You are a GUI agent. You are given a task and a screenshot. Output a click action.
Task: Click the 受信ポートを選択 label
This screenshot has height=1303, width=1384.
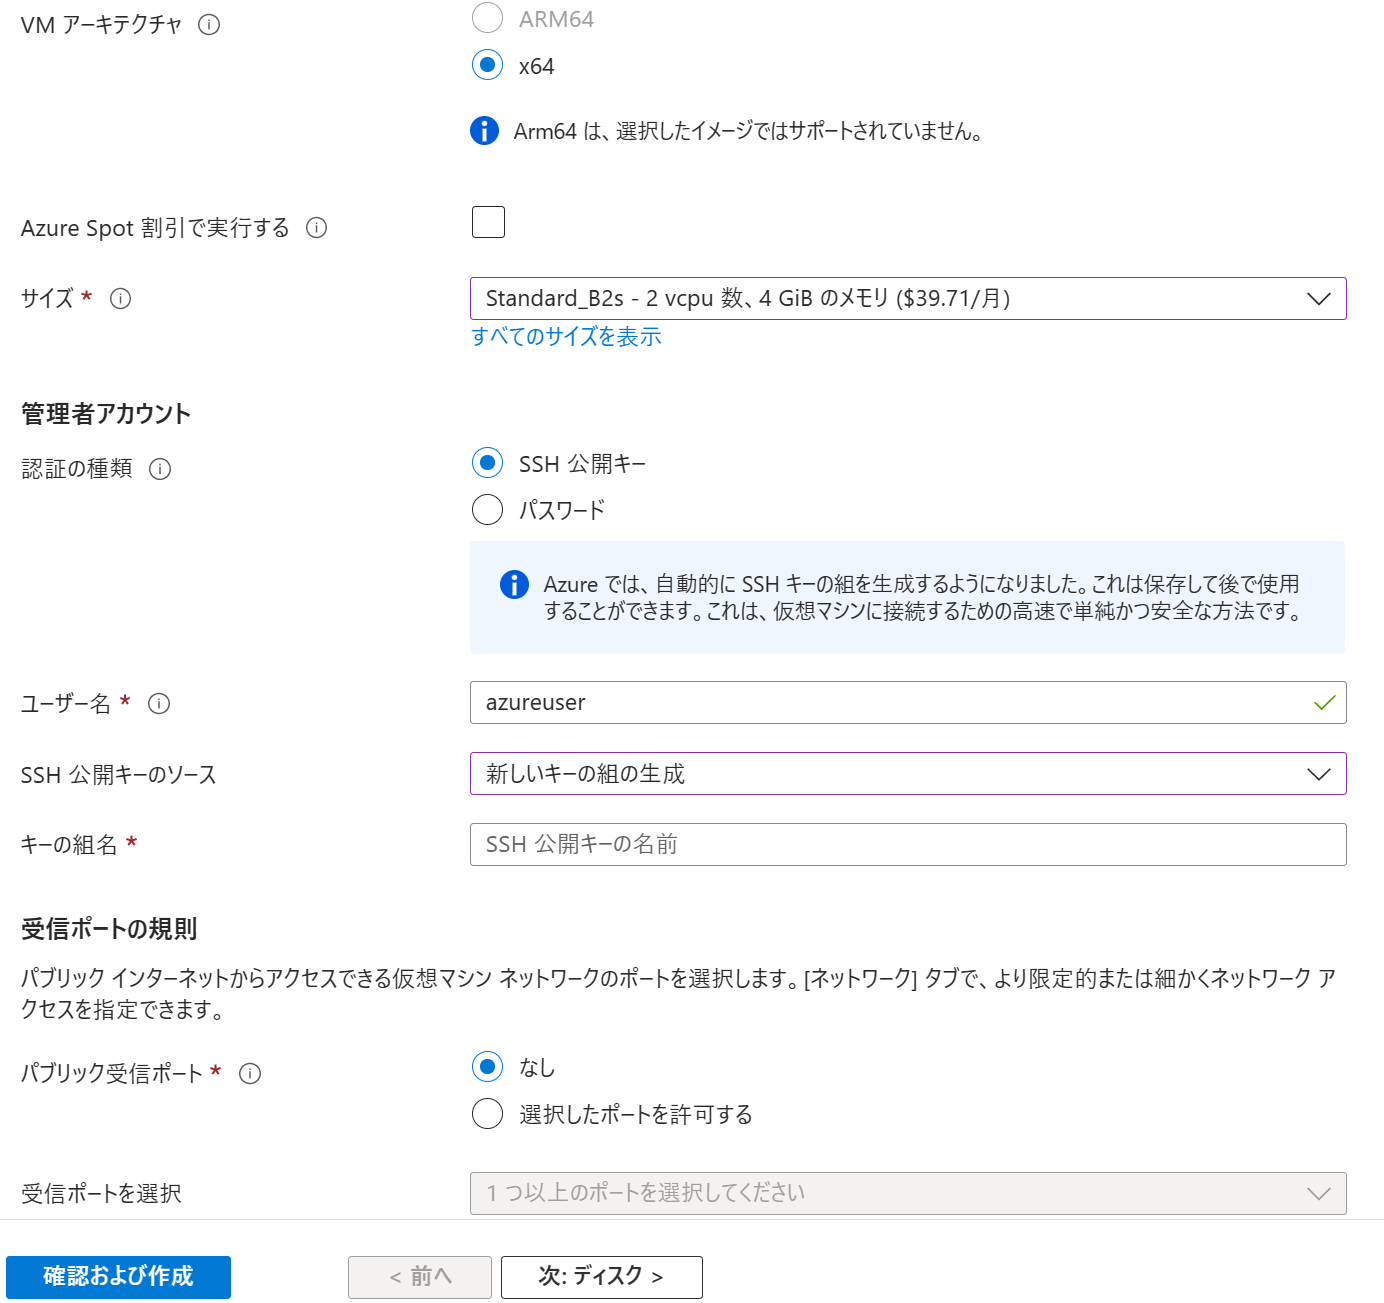[101, 1194]
